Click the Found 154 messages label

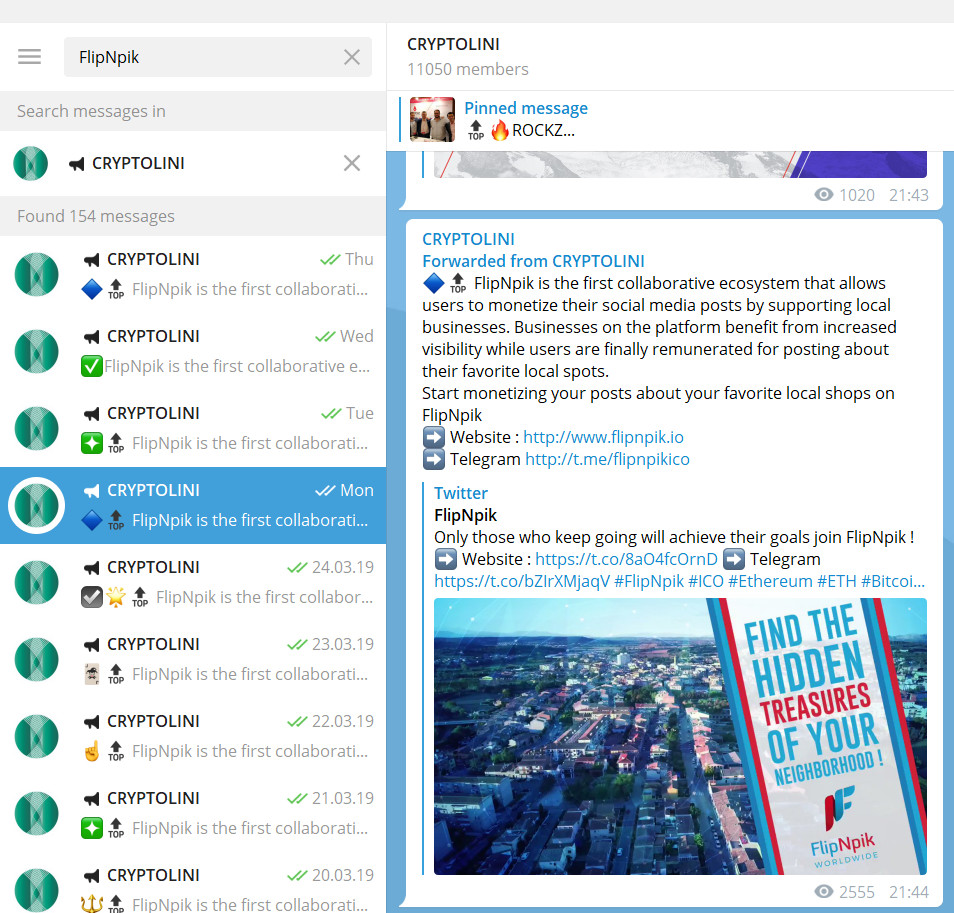96,216
